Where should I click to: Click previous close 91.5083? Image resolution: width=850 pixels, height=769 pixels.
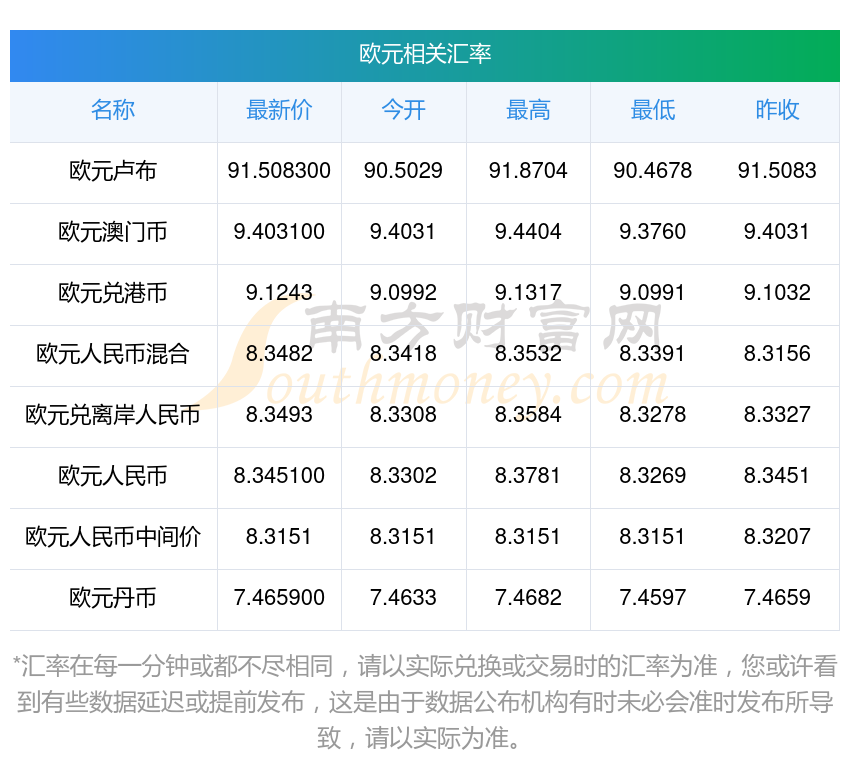coord(777,171)
